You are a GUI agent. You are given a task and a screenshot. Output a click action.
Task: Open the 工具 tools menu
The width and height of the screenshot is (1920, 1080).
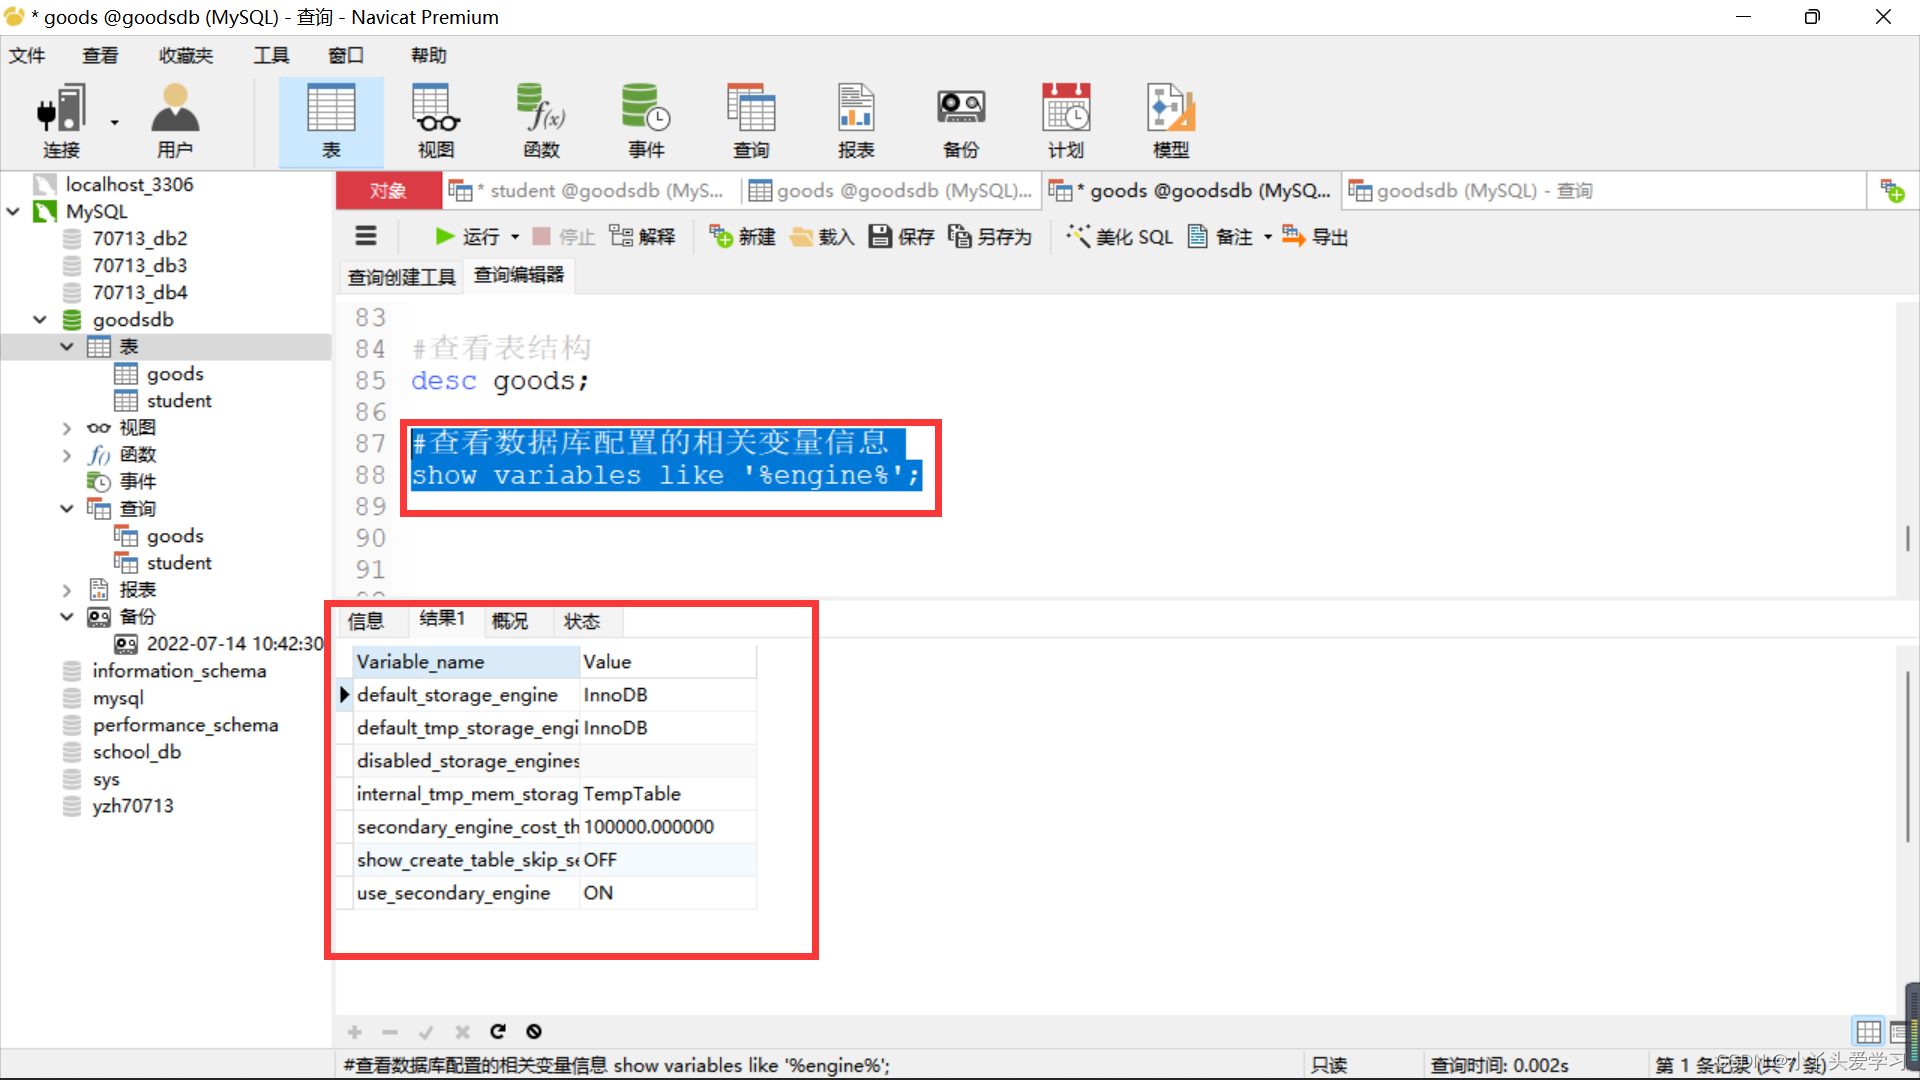(x=271, y=55)
